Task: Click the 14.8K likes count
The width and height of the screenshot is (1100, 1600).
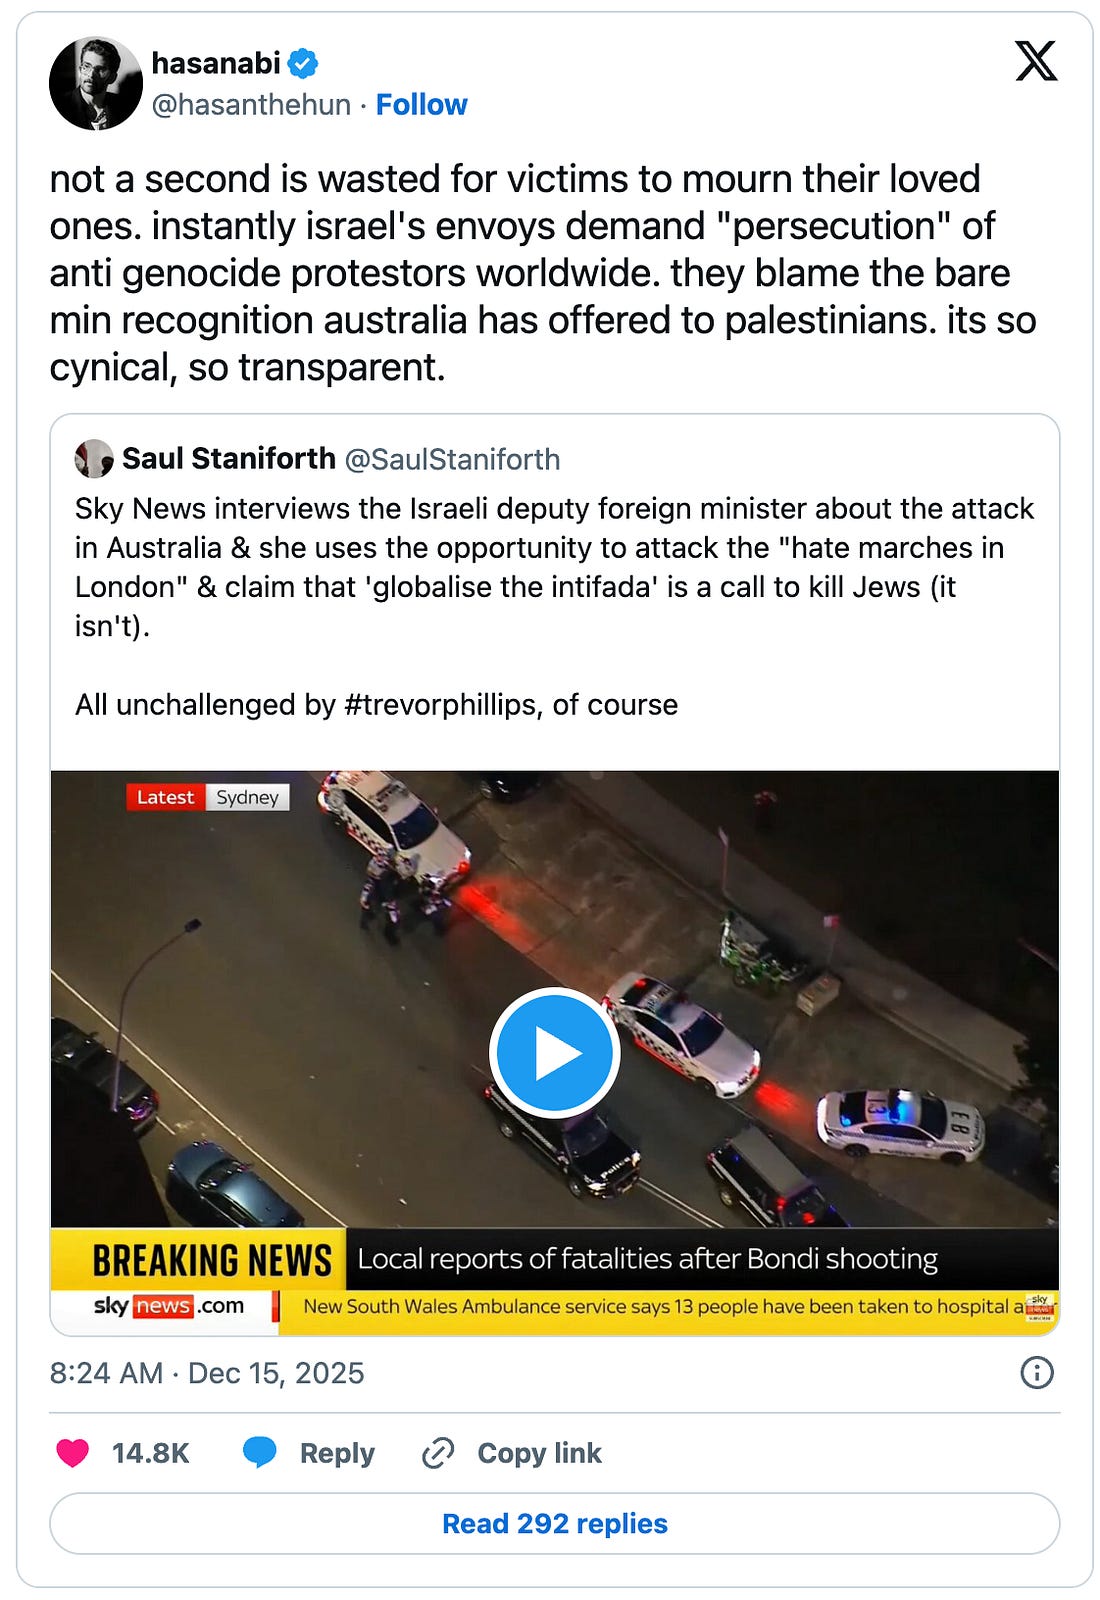Action: 150,1452
